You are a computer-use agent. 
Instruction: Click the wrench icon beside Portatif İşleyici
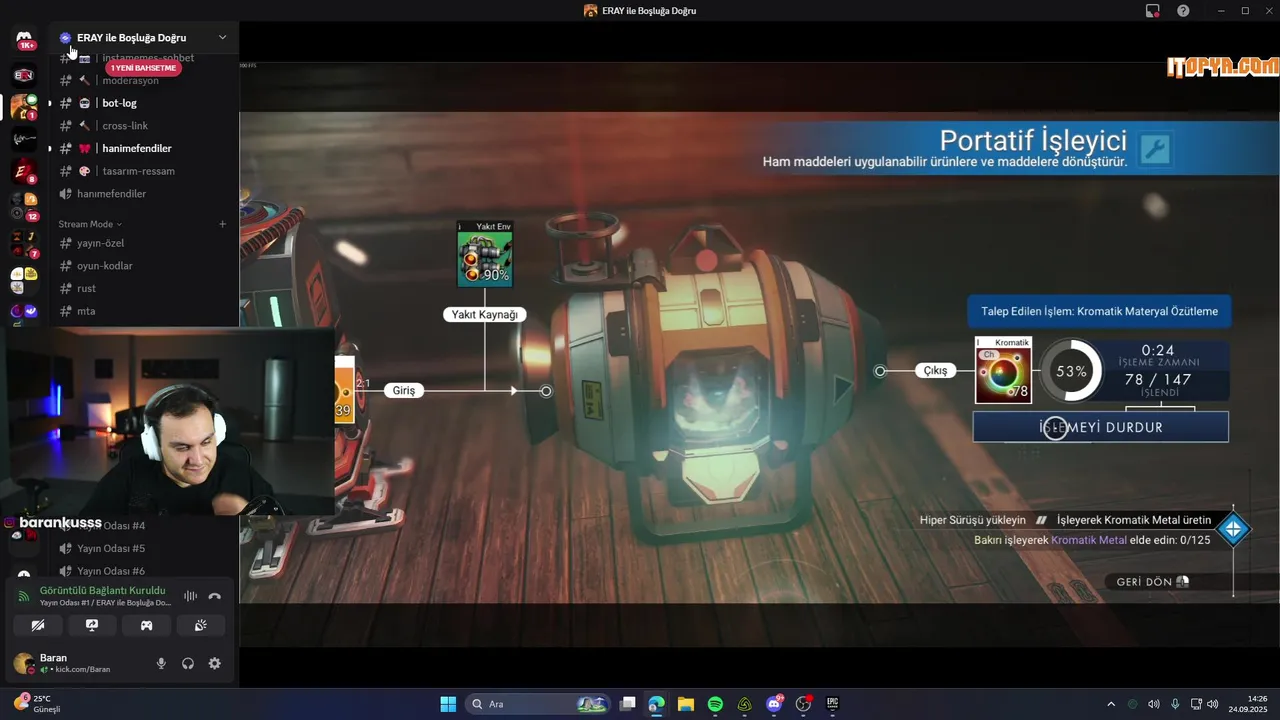tap(1155, 150)
